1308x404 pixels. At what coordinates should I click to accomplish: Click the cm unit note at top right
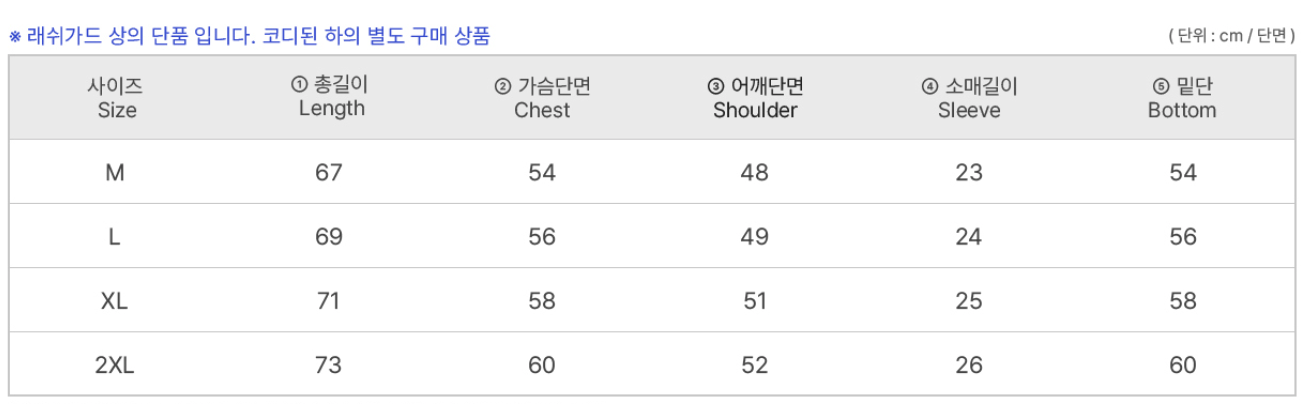tap(1230, 37)
